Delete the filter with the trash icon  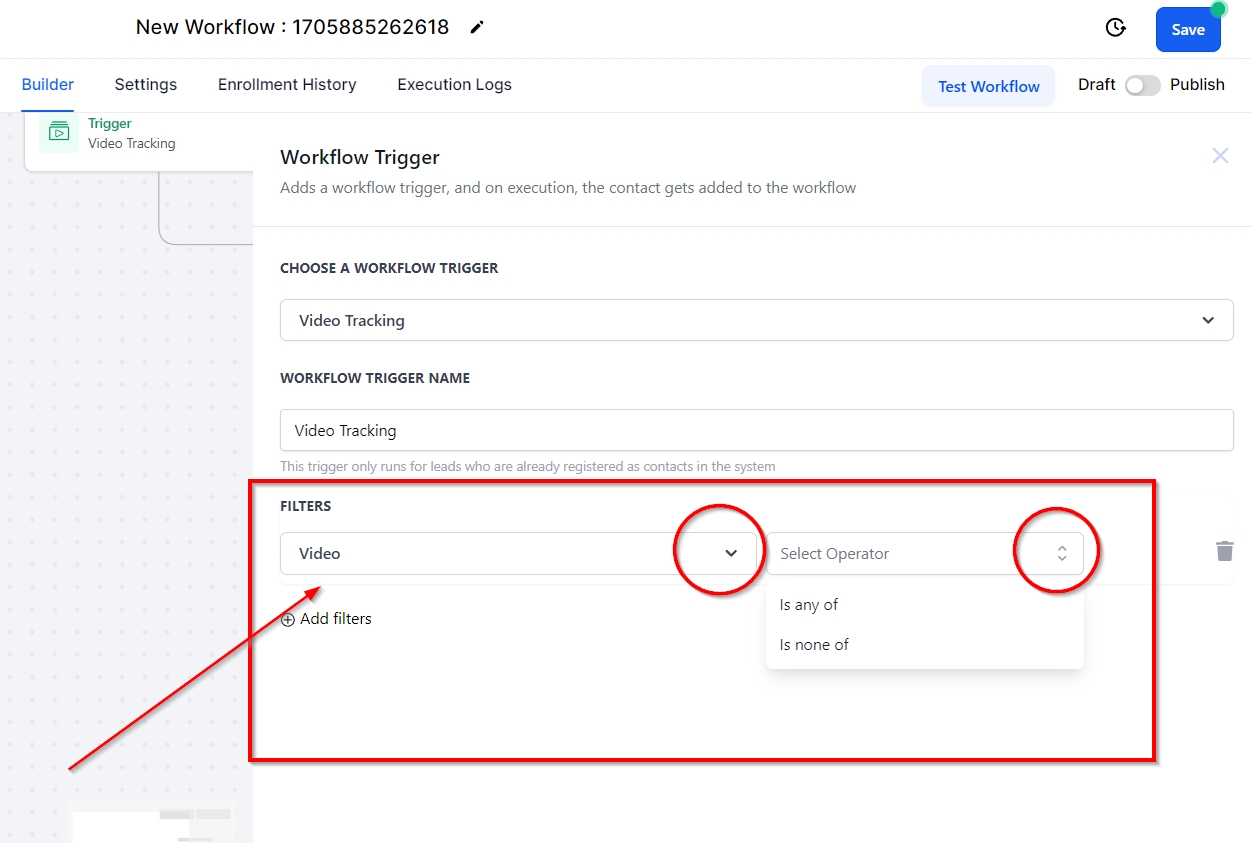point(1224,551)
